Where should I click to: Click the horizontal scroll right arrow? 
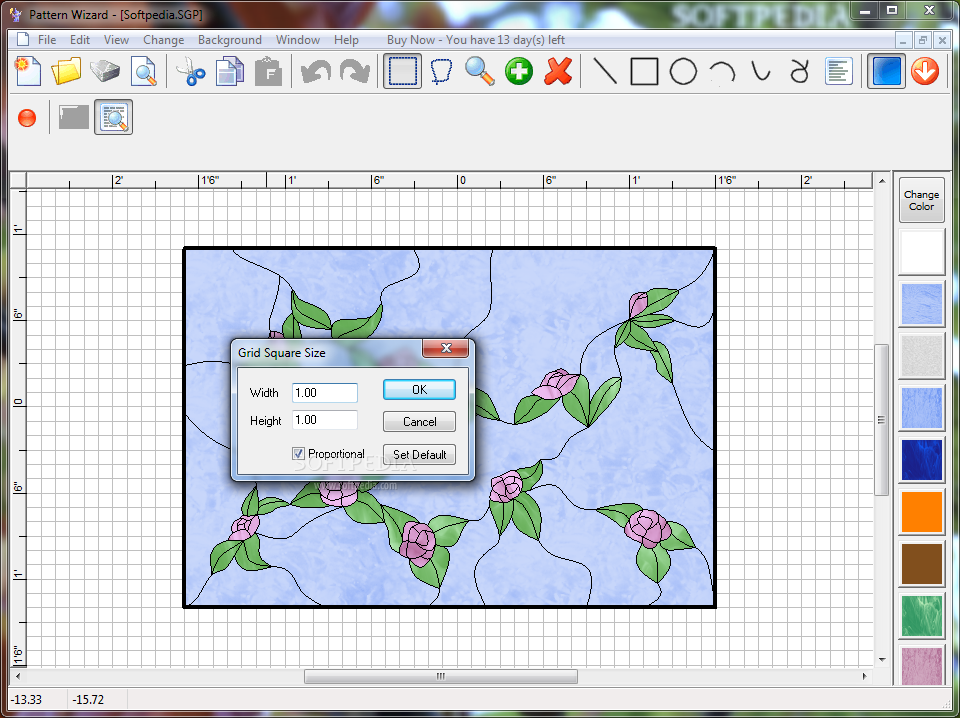864,676
